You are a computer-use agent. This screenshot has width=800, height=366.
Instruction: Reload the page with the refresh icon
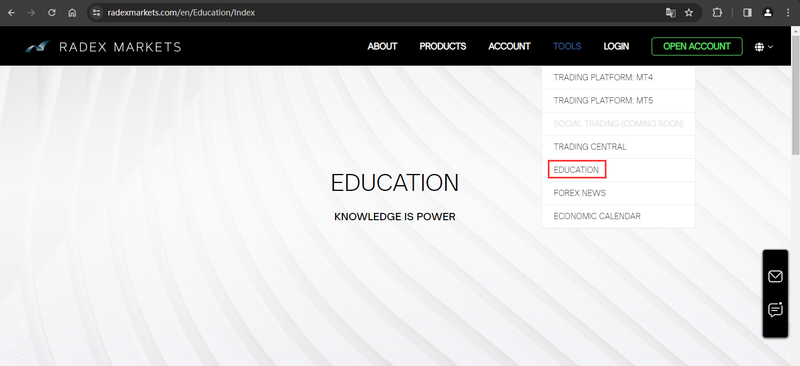[x=52, y=13]
